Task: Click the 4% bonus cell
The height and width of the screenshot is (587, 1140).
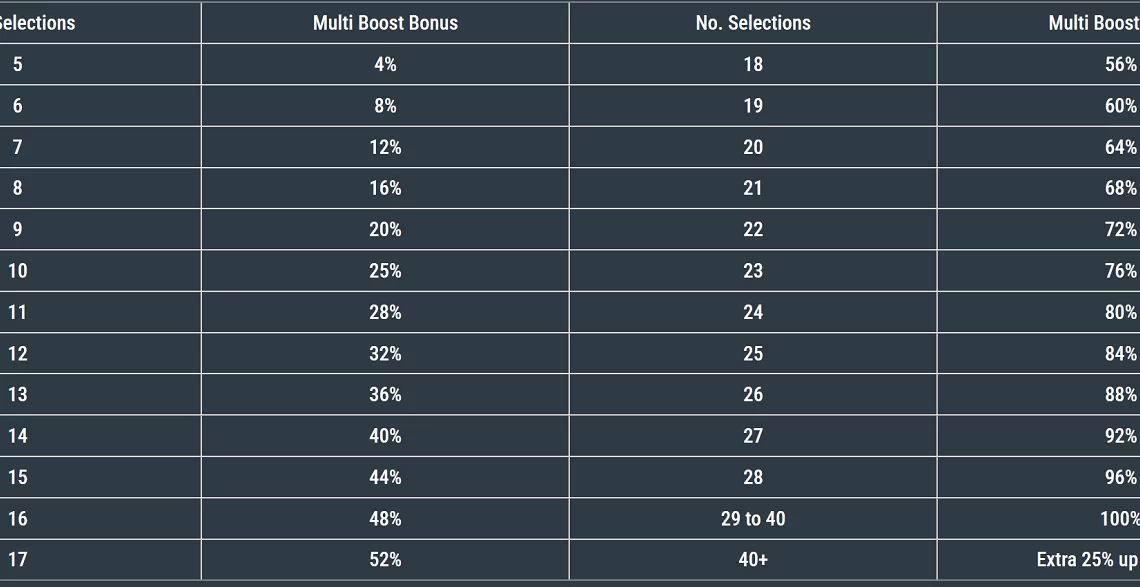Action: tap(385, 64)
